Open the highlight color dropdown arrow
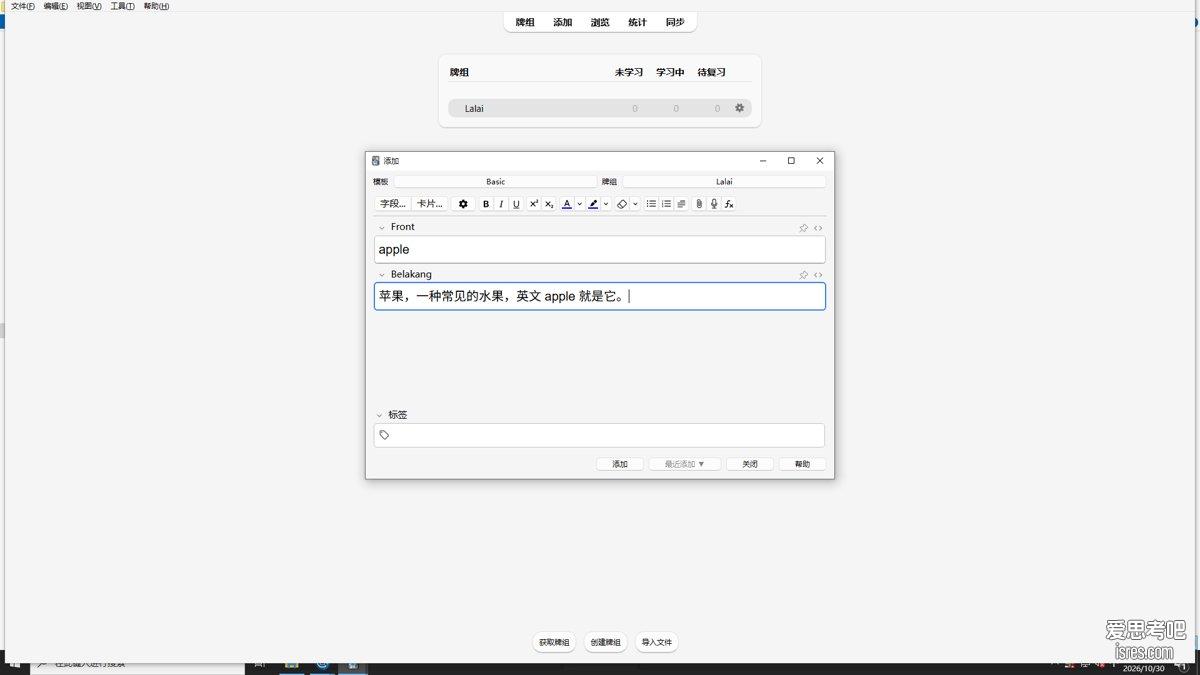The height and width of the screenshot is (675, 1200). pos(606,204)
